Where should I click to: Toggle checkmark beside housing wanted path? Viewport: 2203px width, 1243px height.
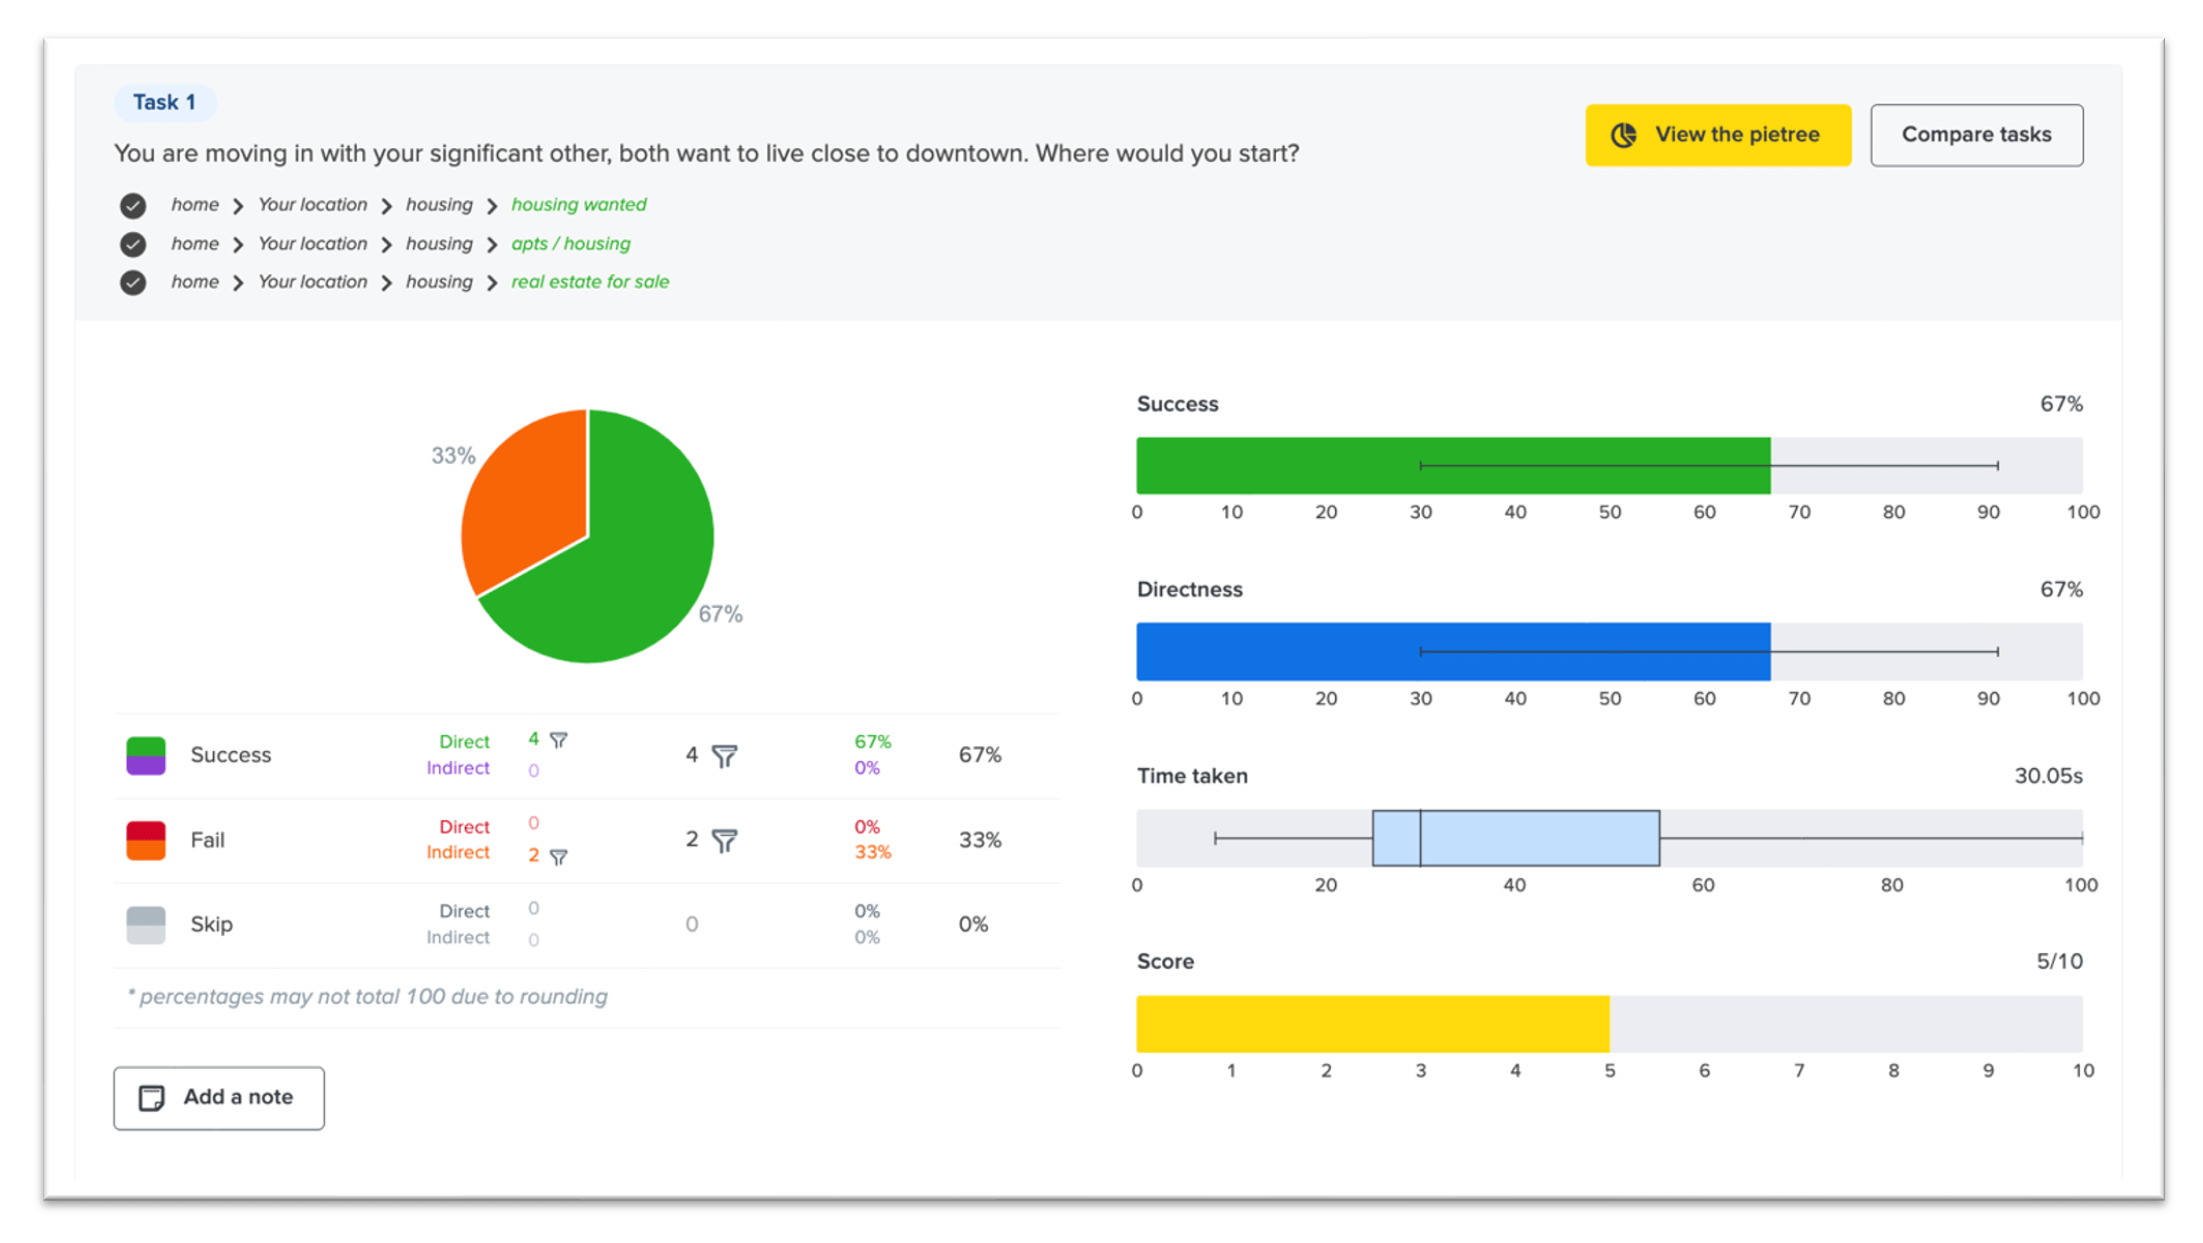point(133,206)
